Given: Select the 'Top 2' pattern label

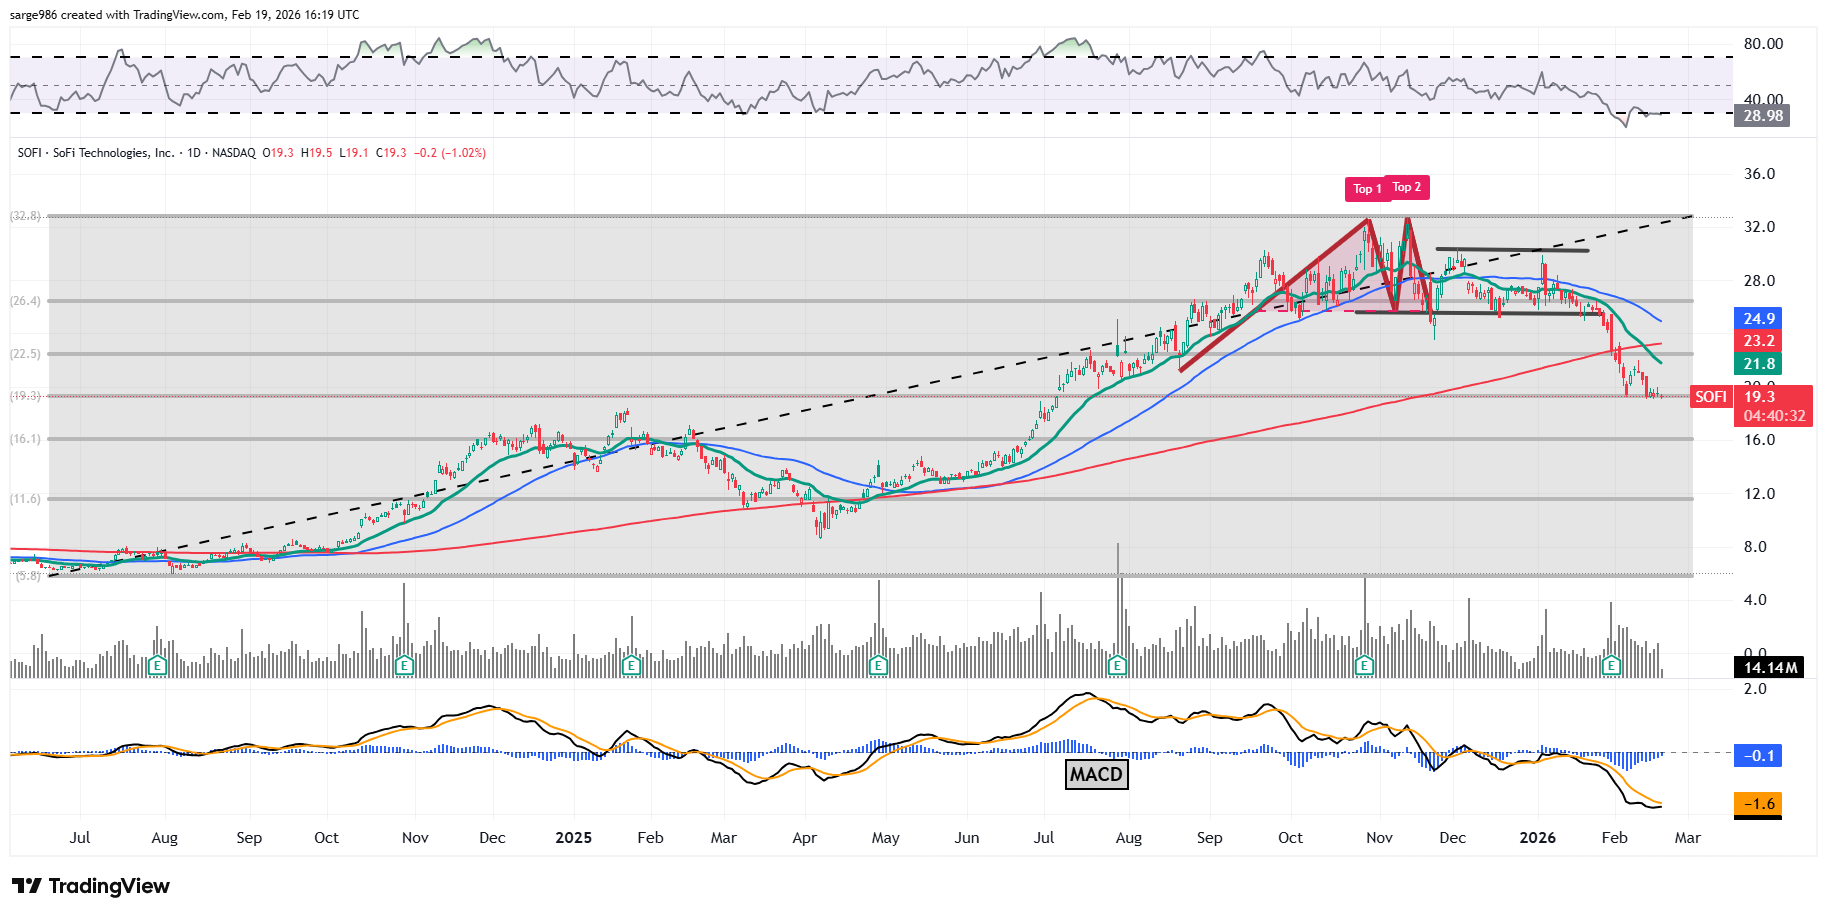Looking at the screenshot, I should coord(1407,187).
